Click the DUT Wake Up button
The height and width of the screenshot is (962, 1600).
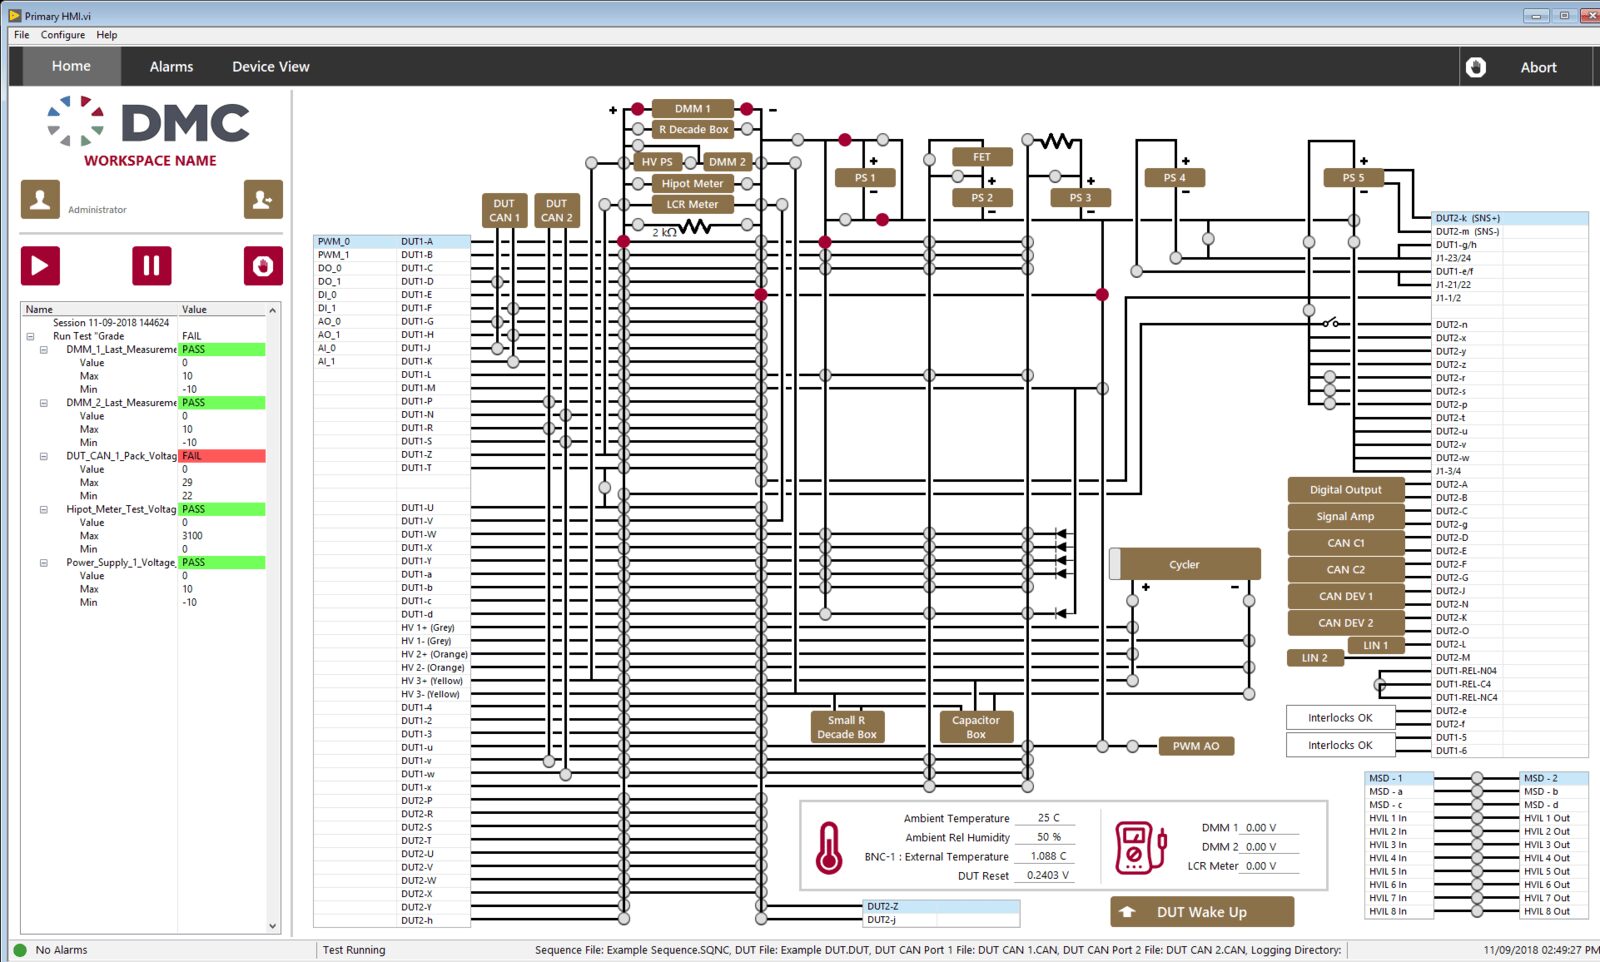click(x=1201, y=912)
